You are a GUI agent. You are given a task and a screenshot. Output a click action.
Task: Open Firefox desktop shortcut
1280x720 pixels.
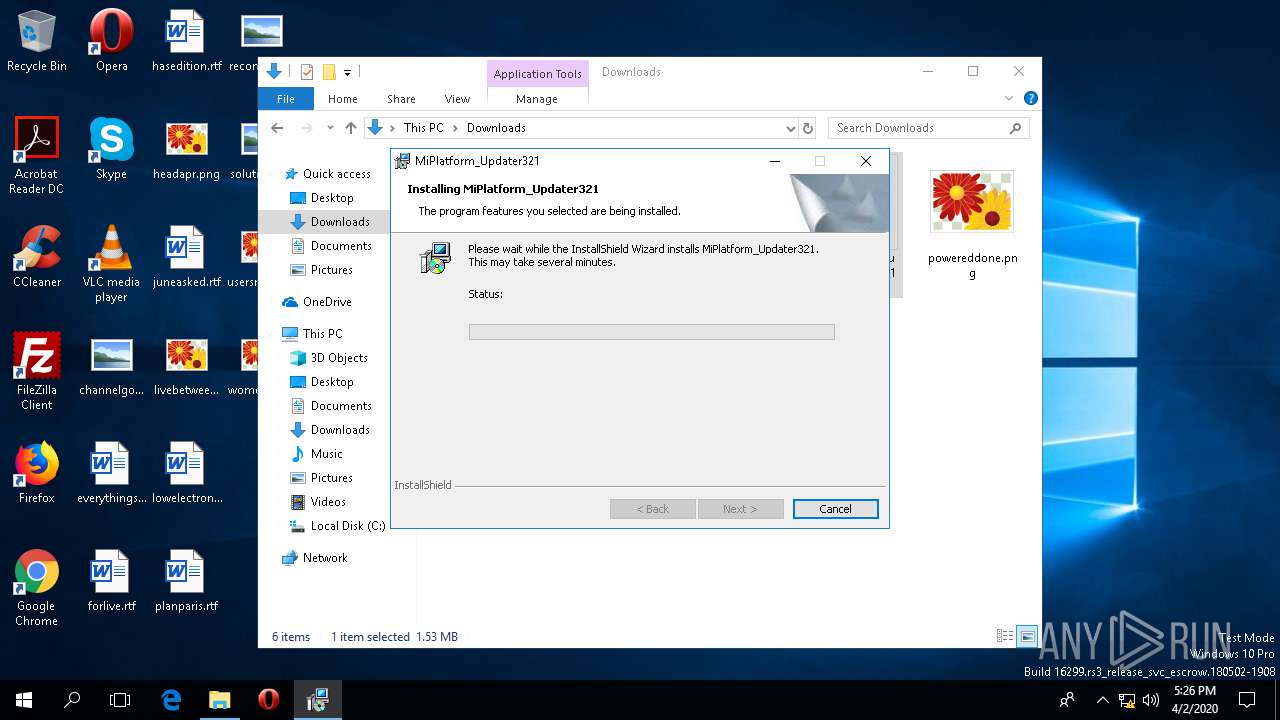[x=37, y=472]
